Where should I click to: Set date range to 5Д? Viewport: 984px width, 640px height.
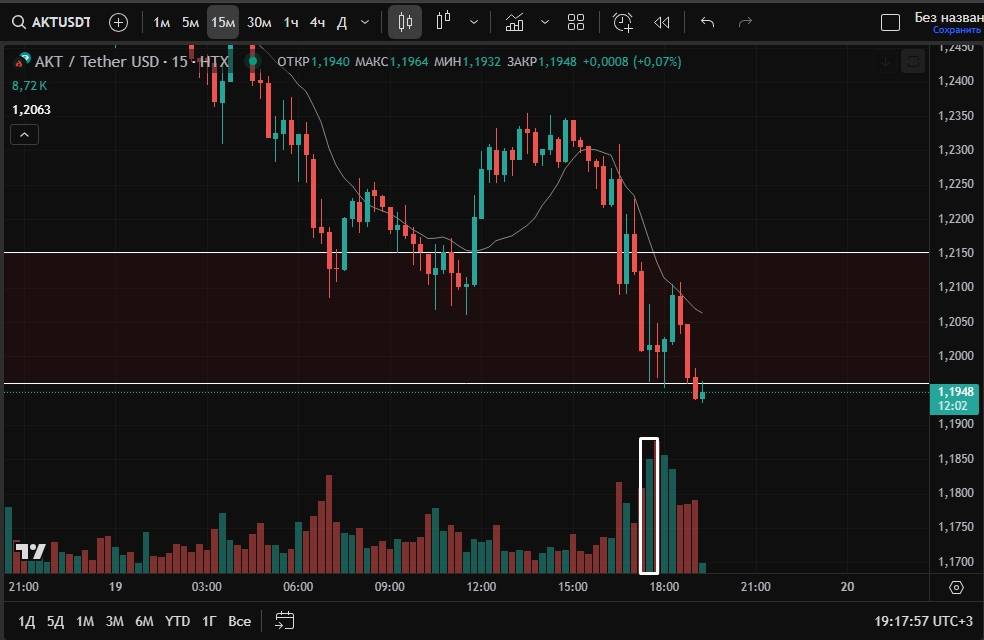click(x=55, y=621)
